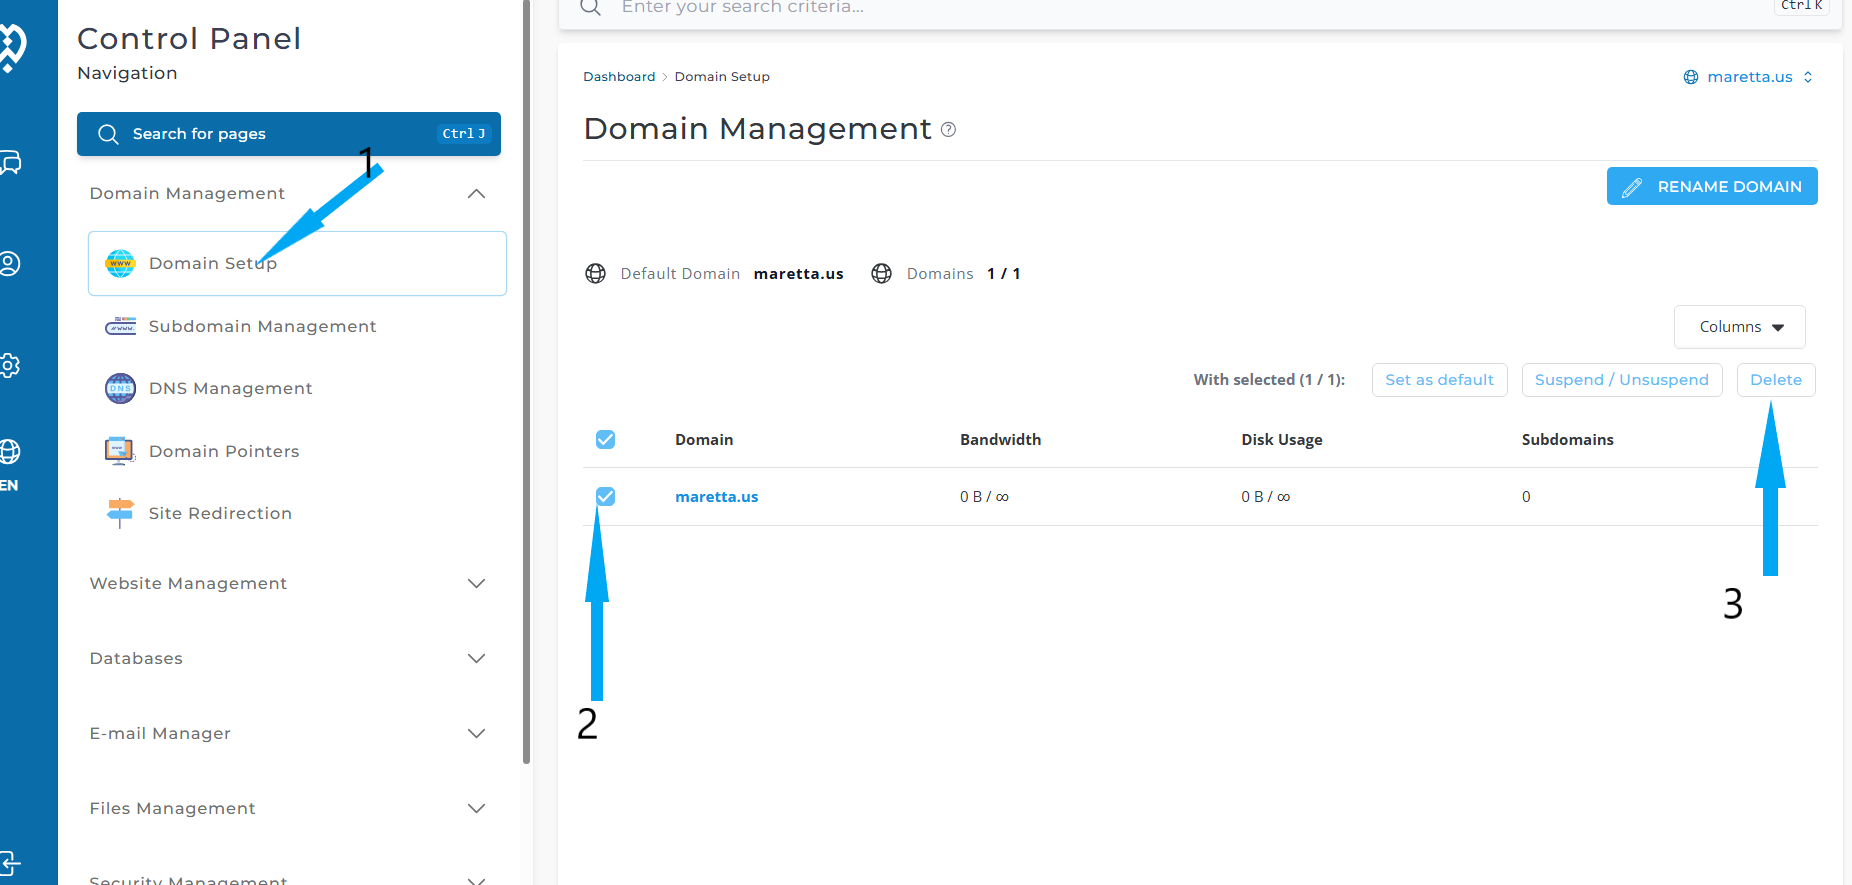
Task: Open the settings gear icon in left sidebar
Action: [10, 365]
